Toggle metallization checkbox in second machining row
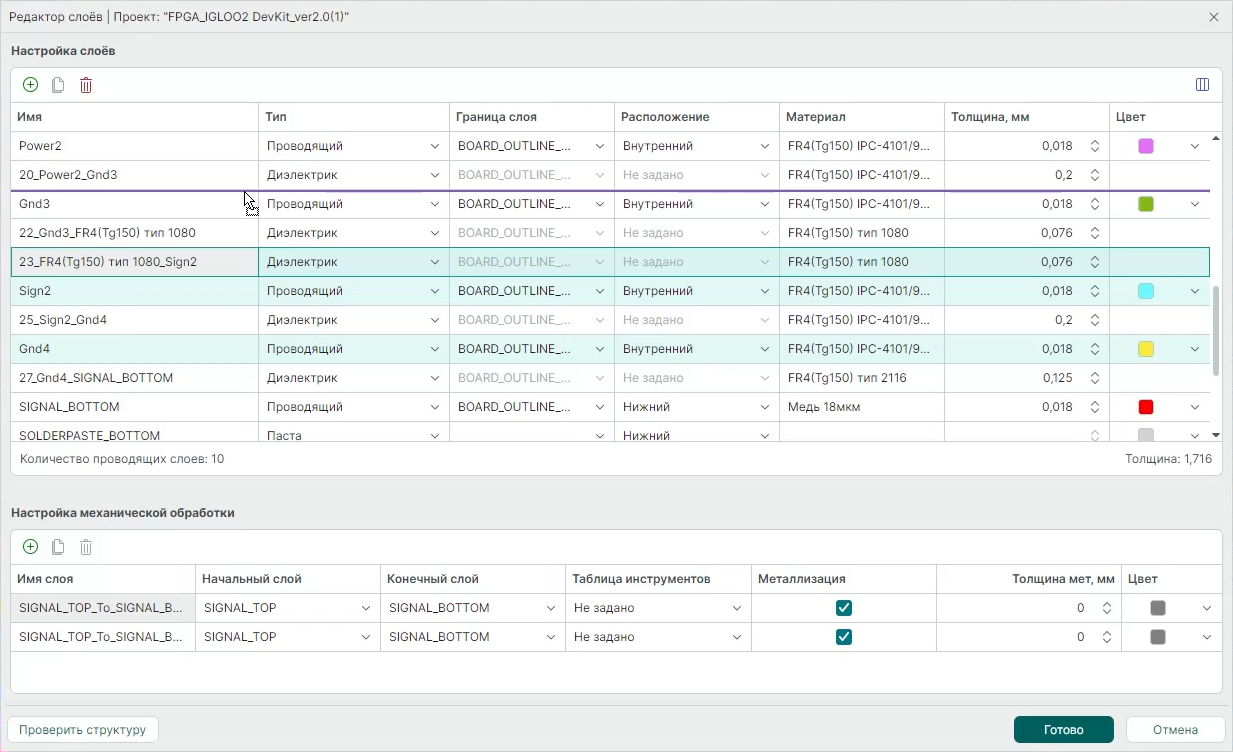 pos(844,637)
